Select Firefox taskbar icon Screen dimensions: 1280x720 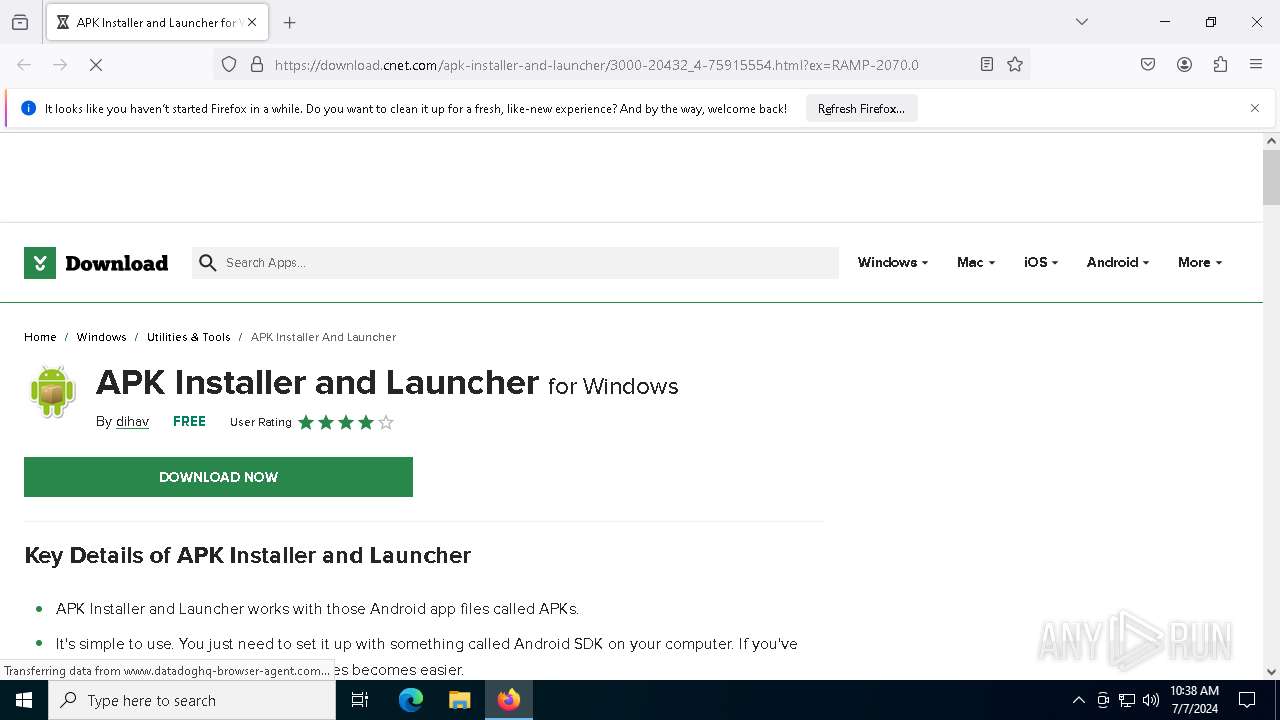pos(509,700)
